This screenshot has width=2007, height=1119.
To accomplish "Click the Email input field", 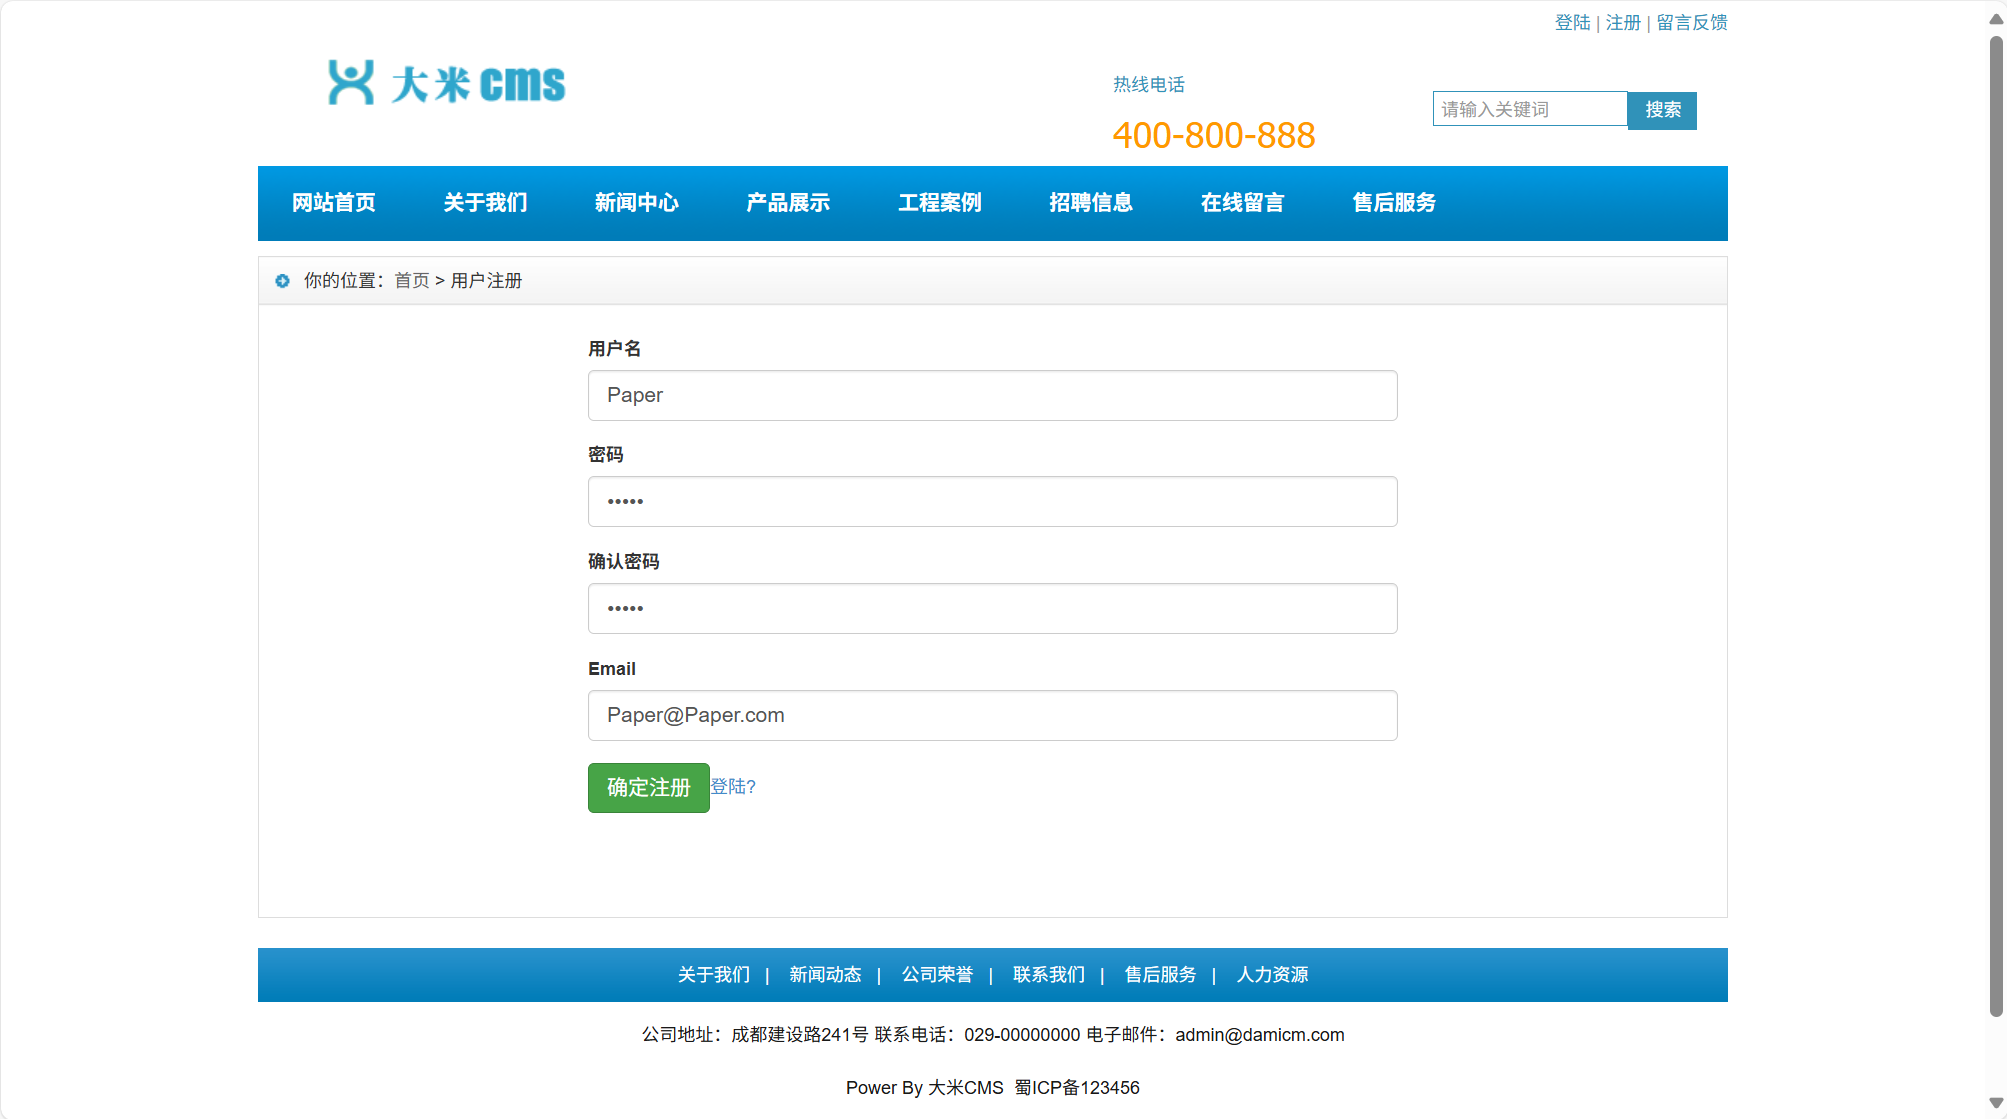I will pyautogui.click(x=992, y=716).
